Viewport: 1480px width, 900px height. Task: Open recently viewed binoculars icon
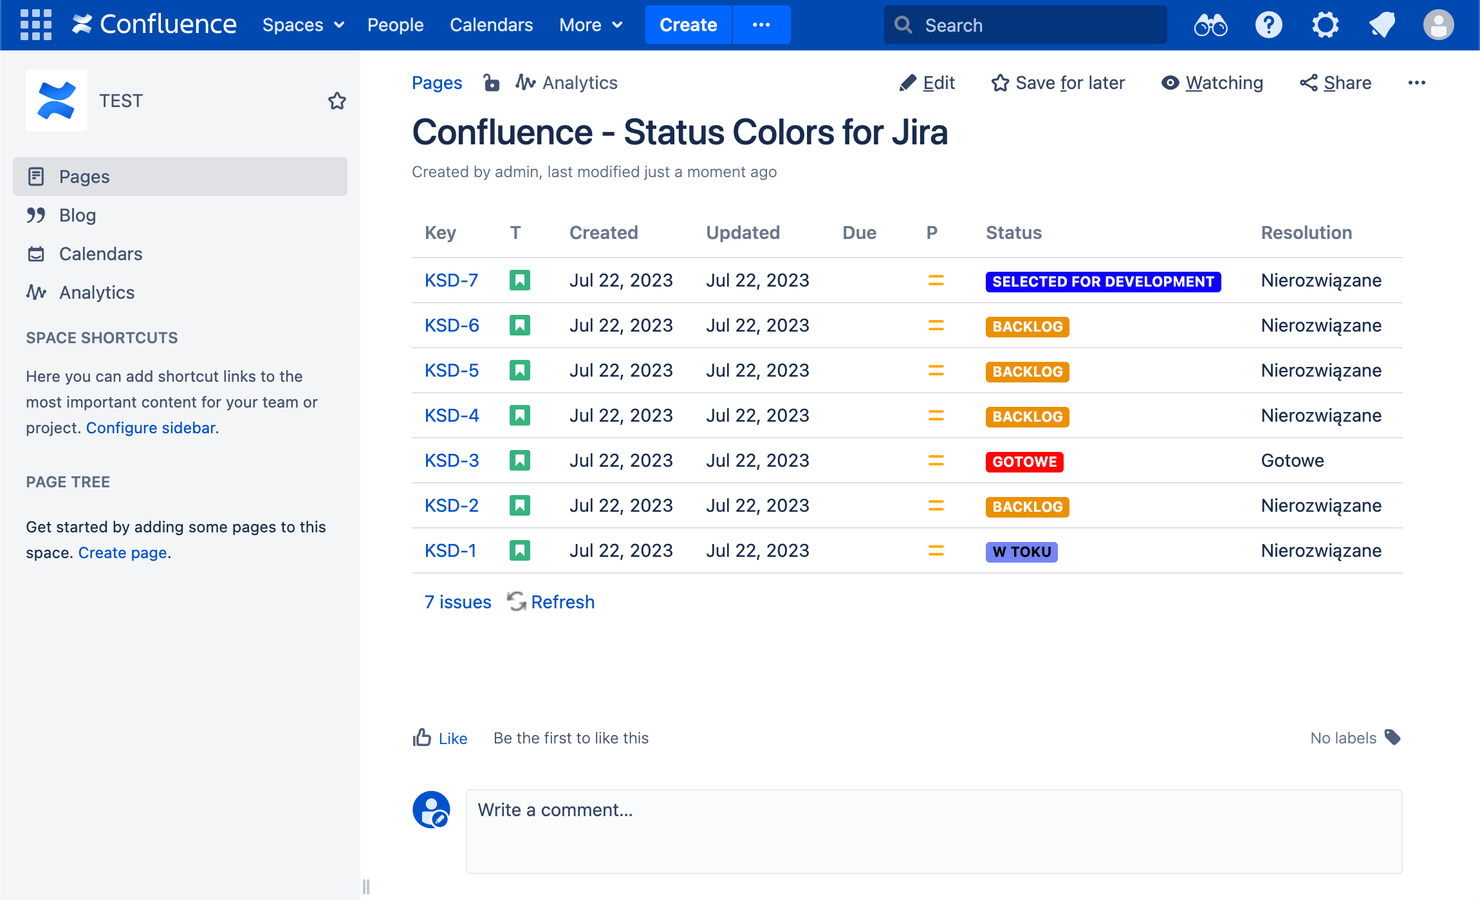click(x=1210, y=25)
